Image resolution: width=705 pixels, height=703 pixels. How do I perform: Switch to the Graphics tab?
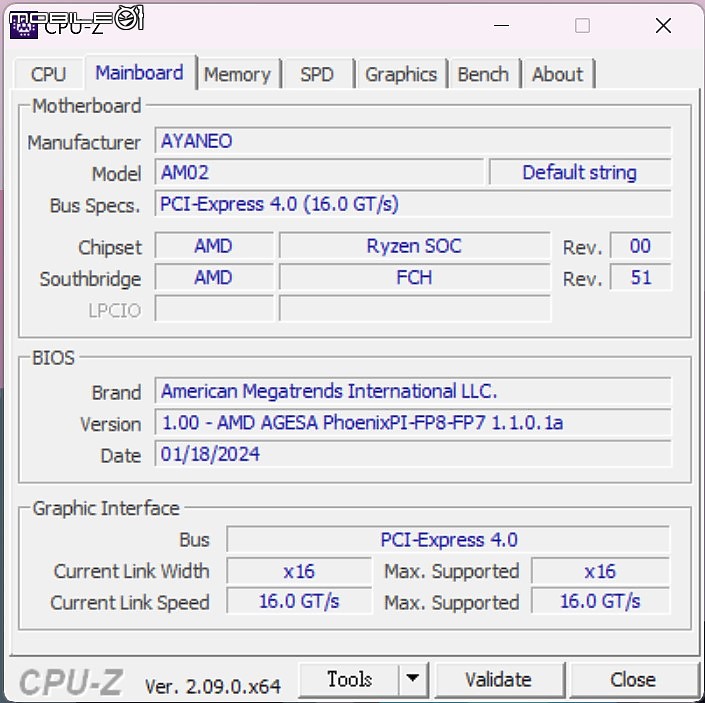401,74
